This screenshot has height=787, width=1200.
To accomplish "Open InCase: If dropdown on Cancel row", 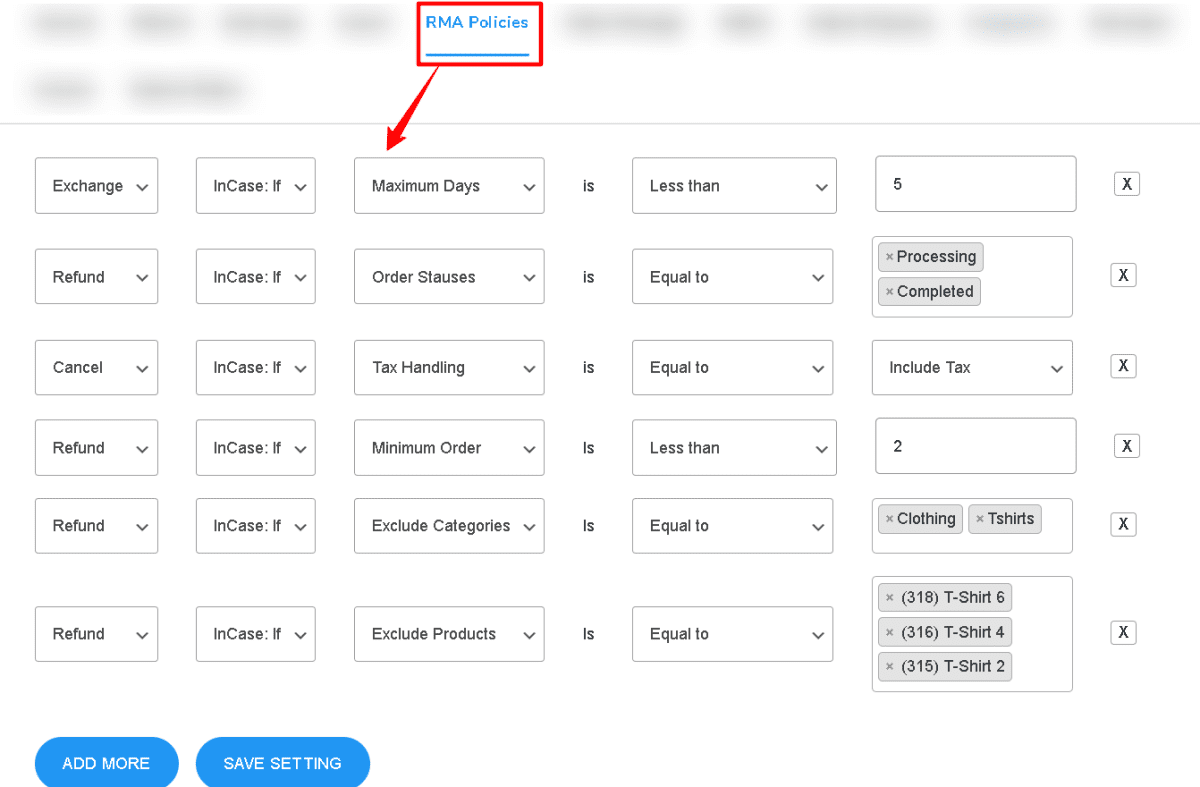I will (255, 367).
